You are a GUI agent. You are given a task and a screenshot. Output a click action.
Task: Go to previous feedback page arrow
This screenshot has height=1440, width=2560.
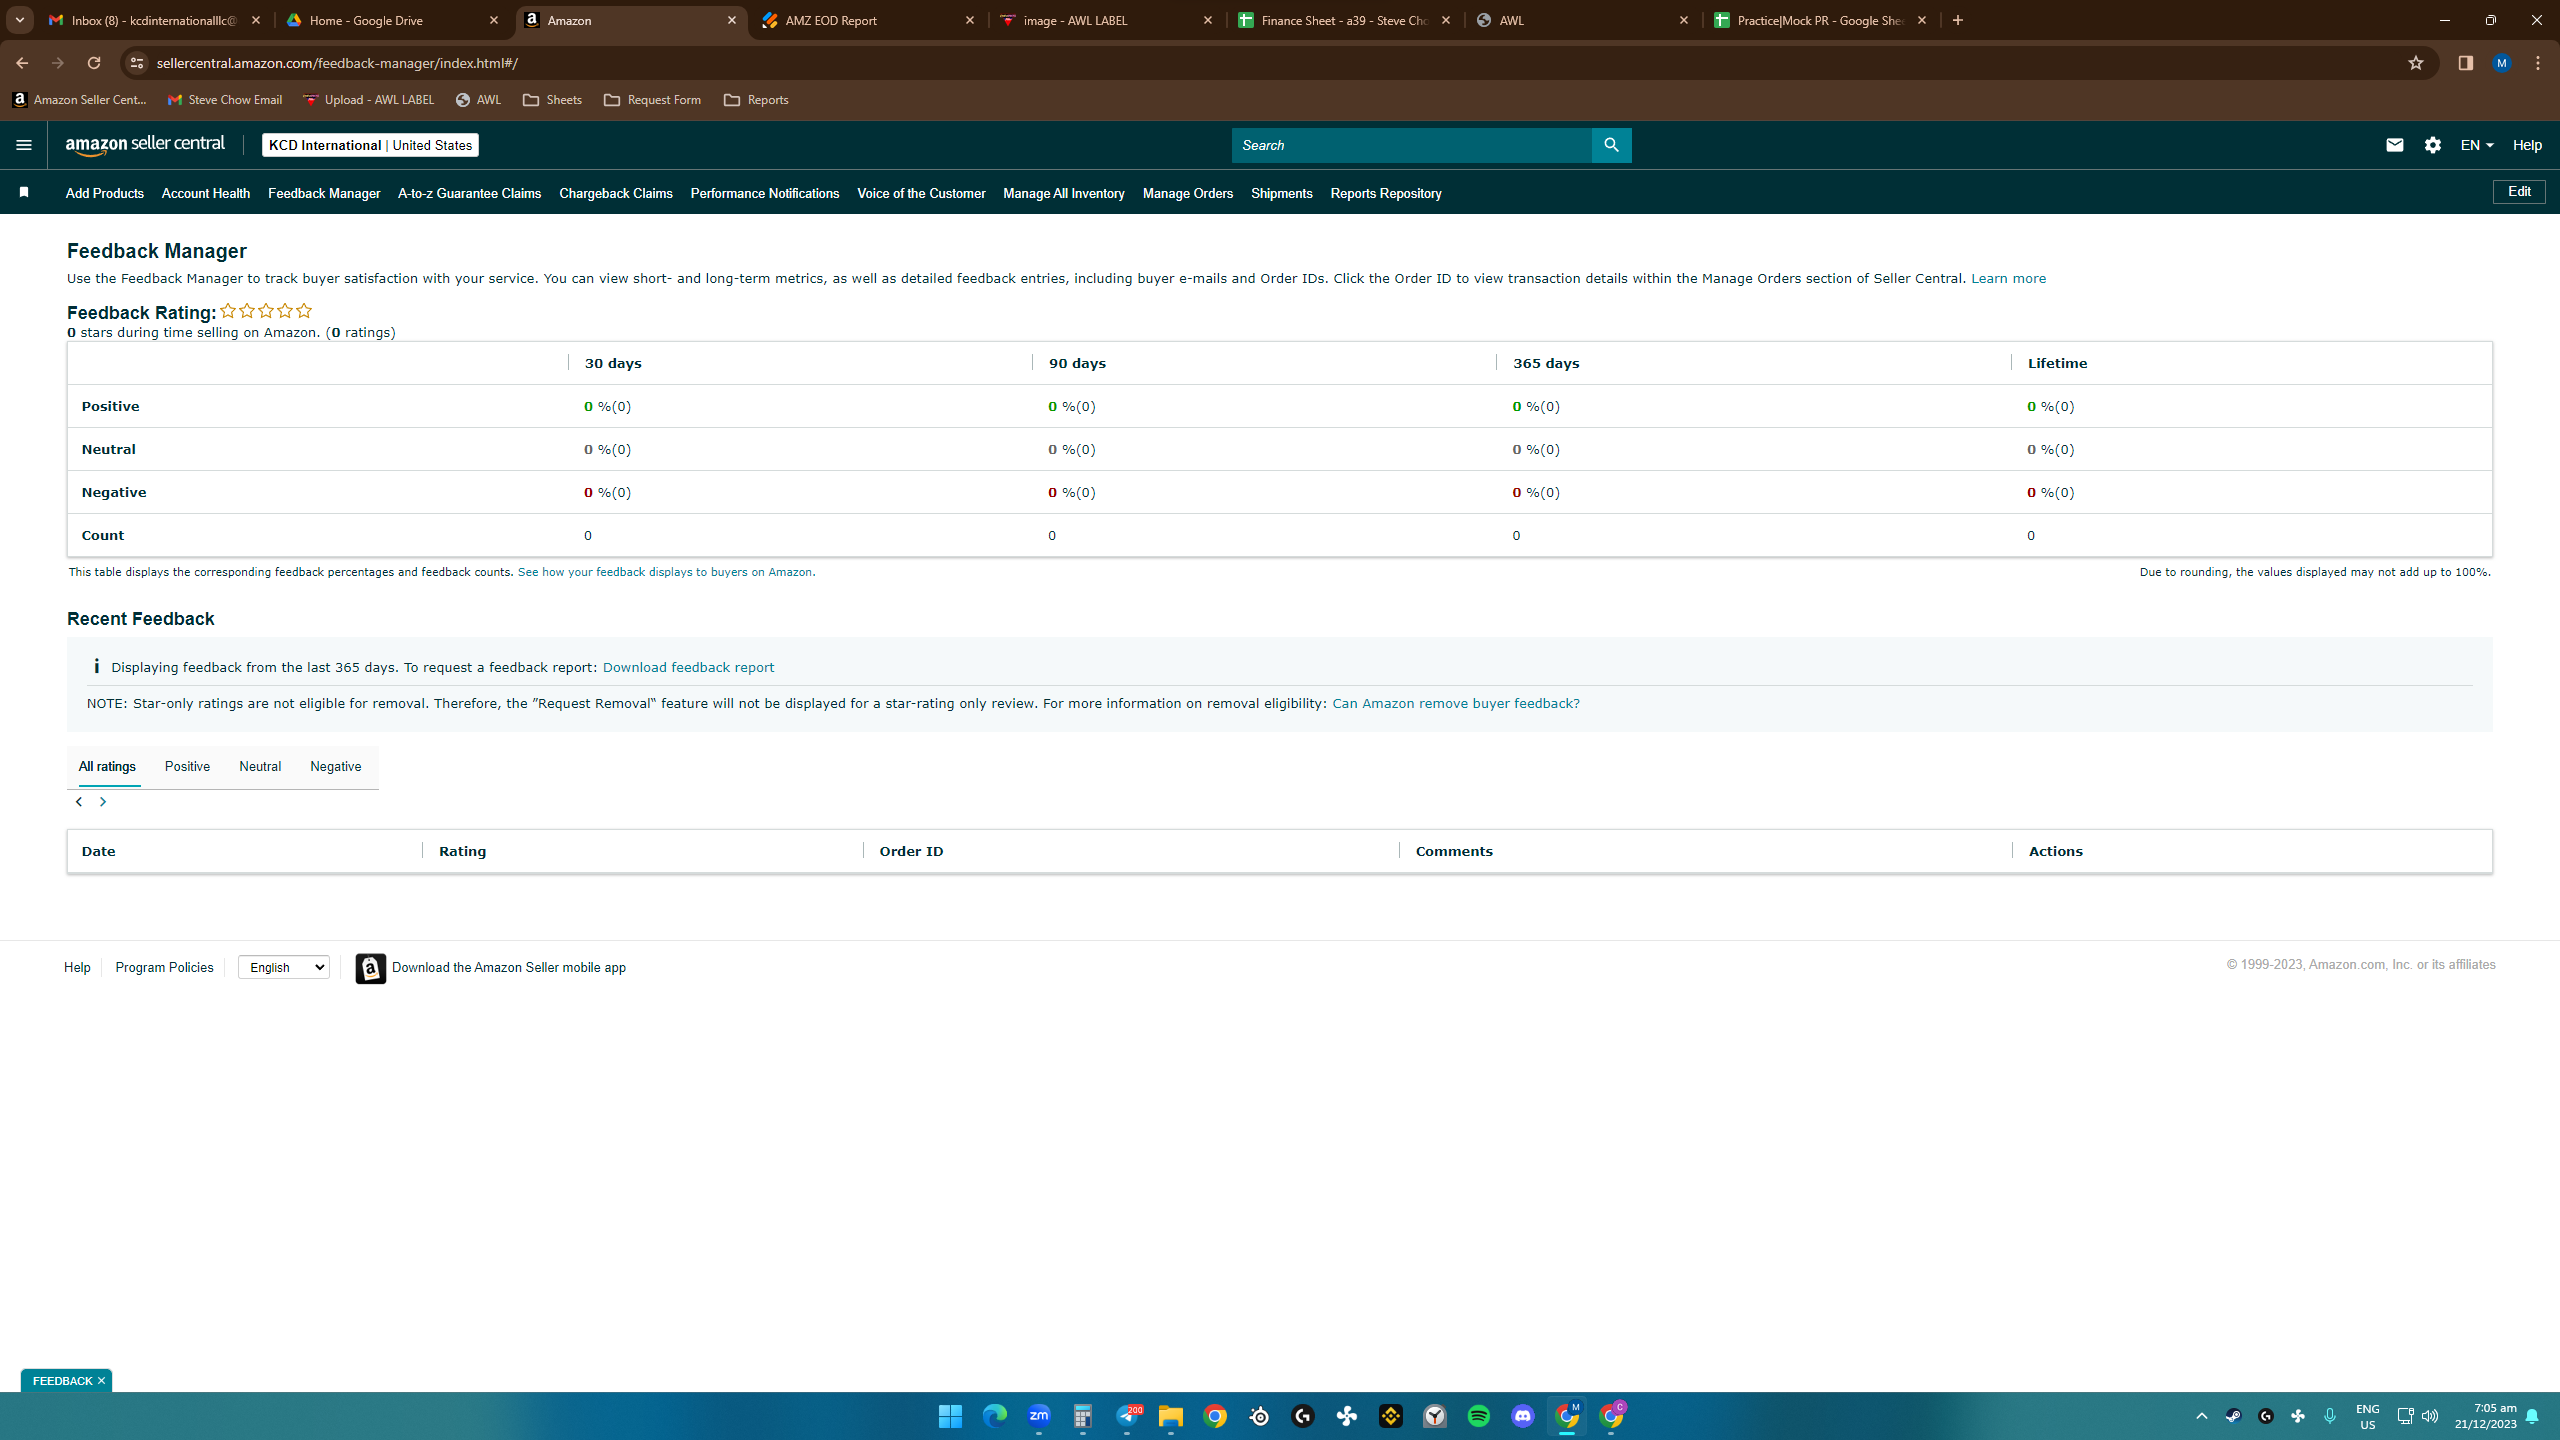coord(79,802)
